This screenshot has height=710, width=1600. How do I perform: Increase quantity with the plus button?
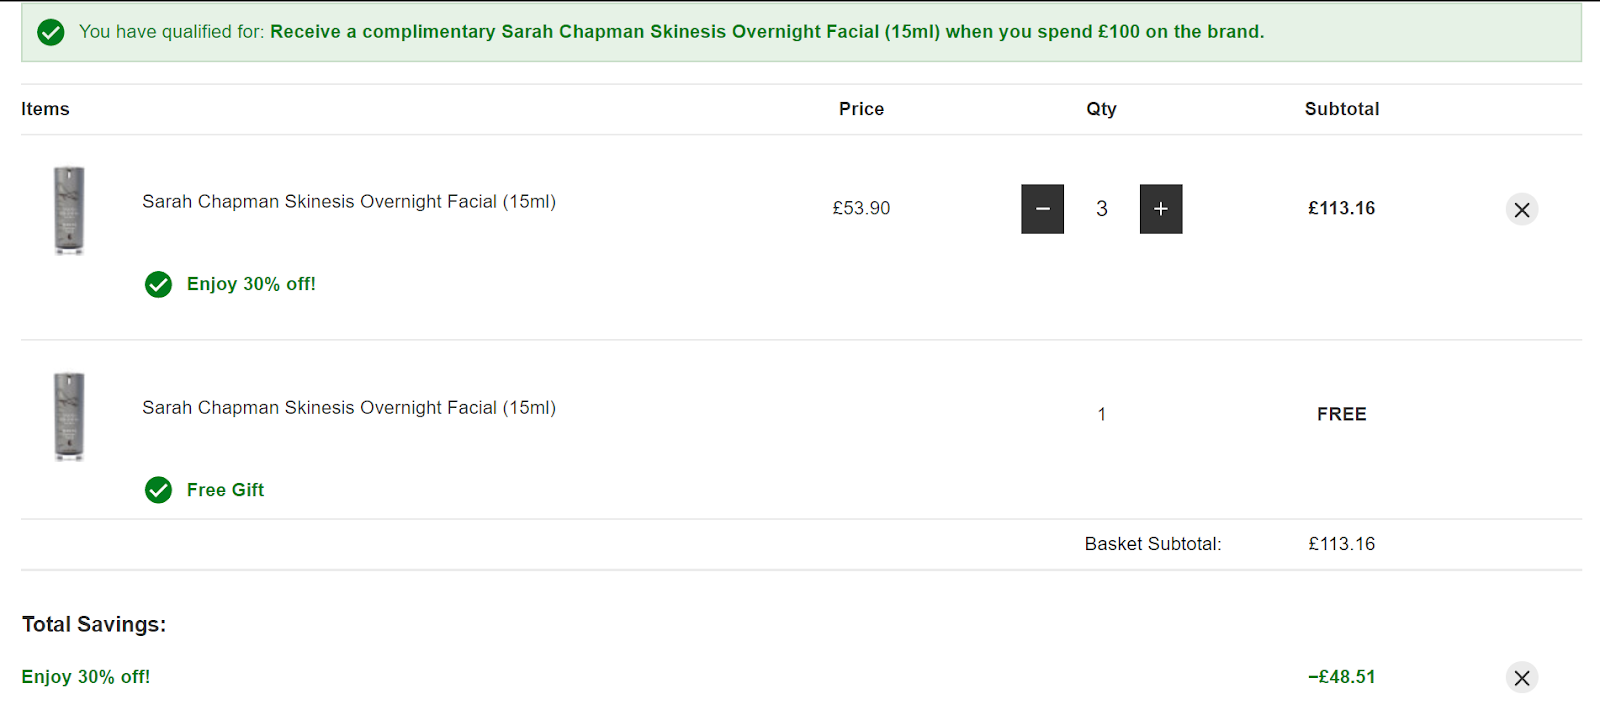[1161, 209]
